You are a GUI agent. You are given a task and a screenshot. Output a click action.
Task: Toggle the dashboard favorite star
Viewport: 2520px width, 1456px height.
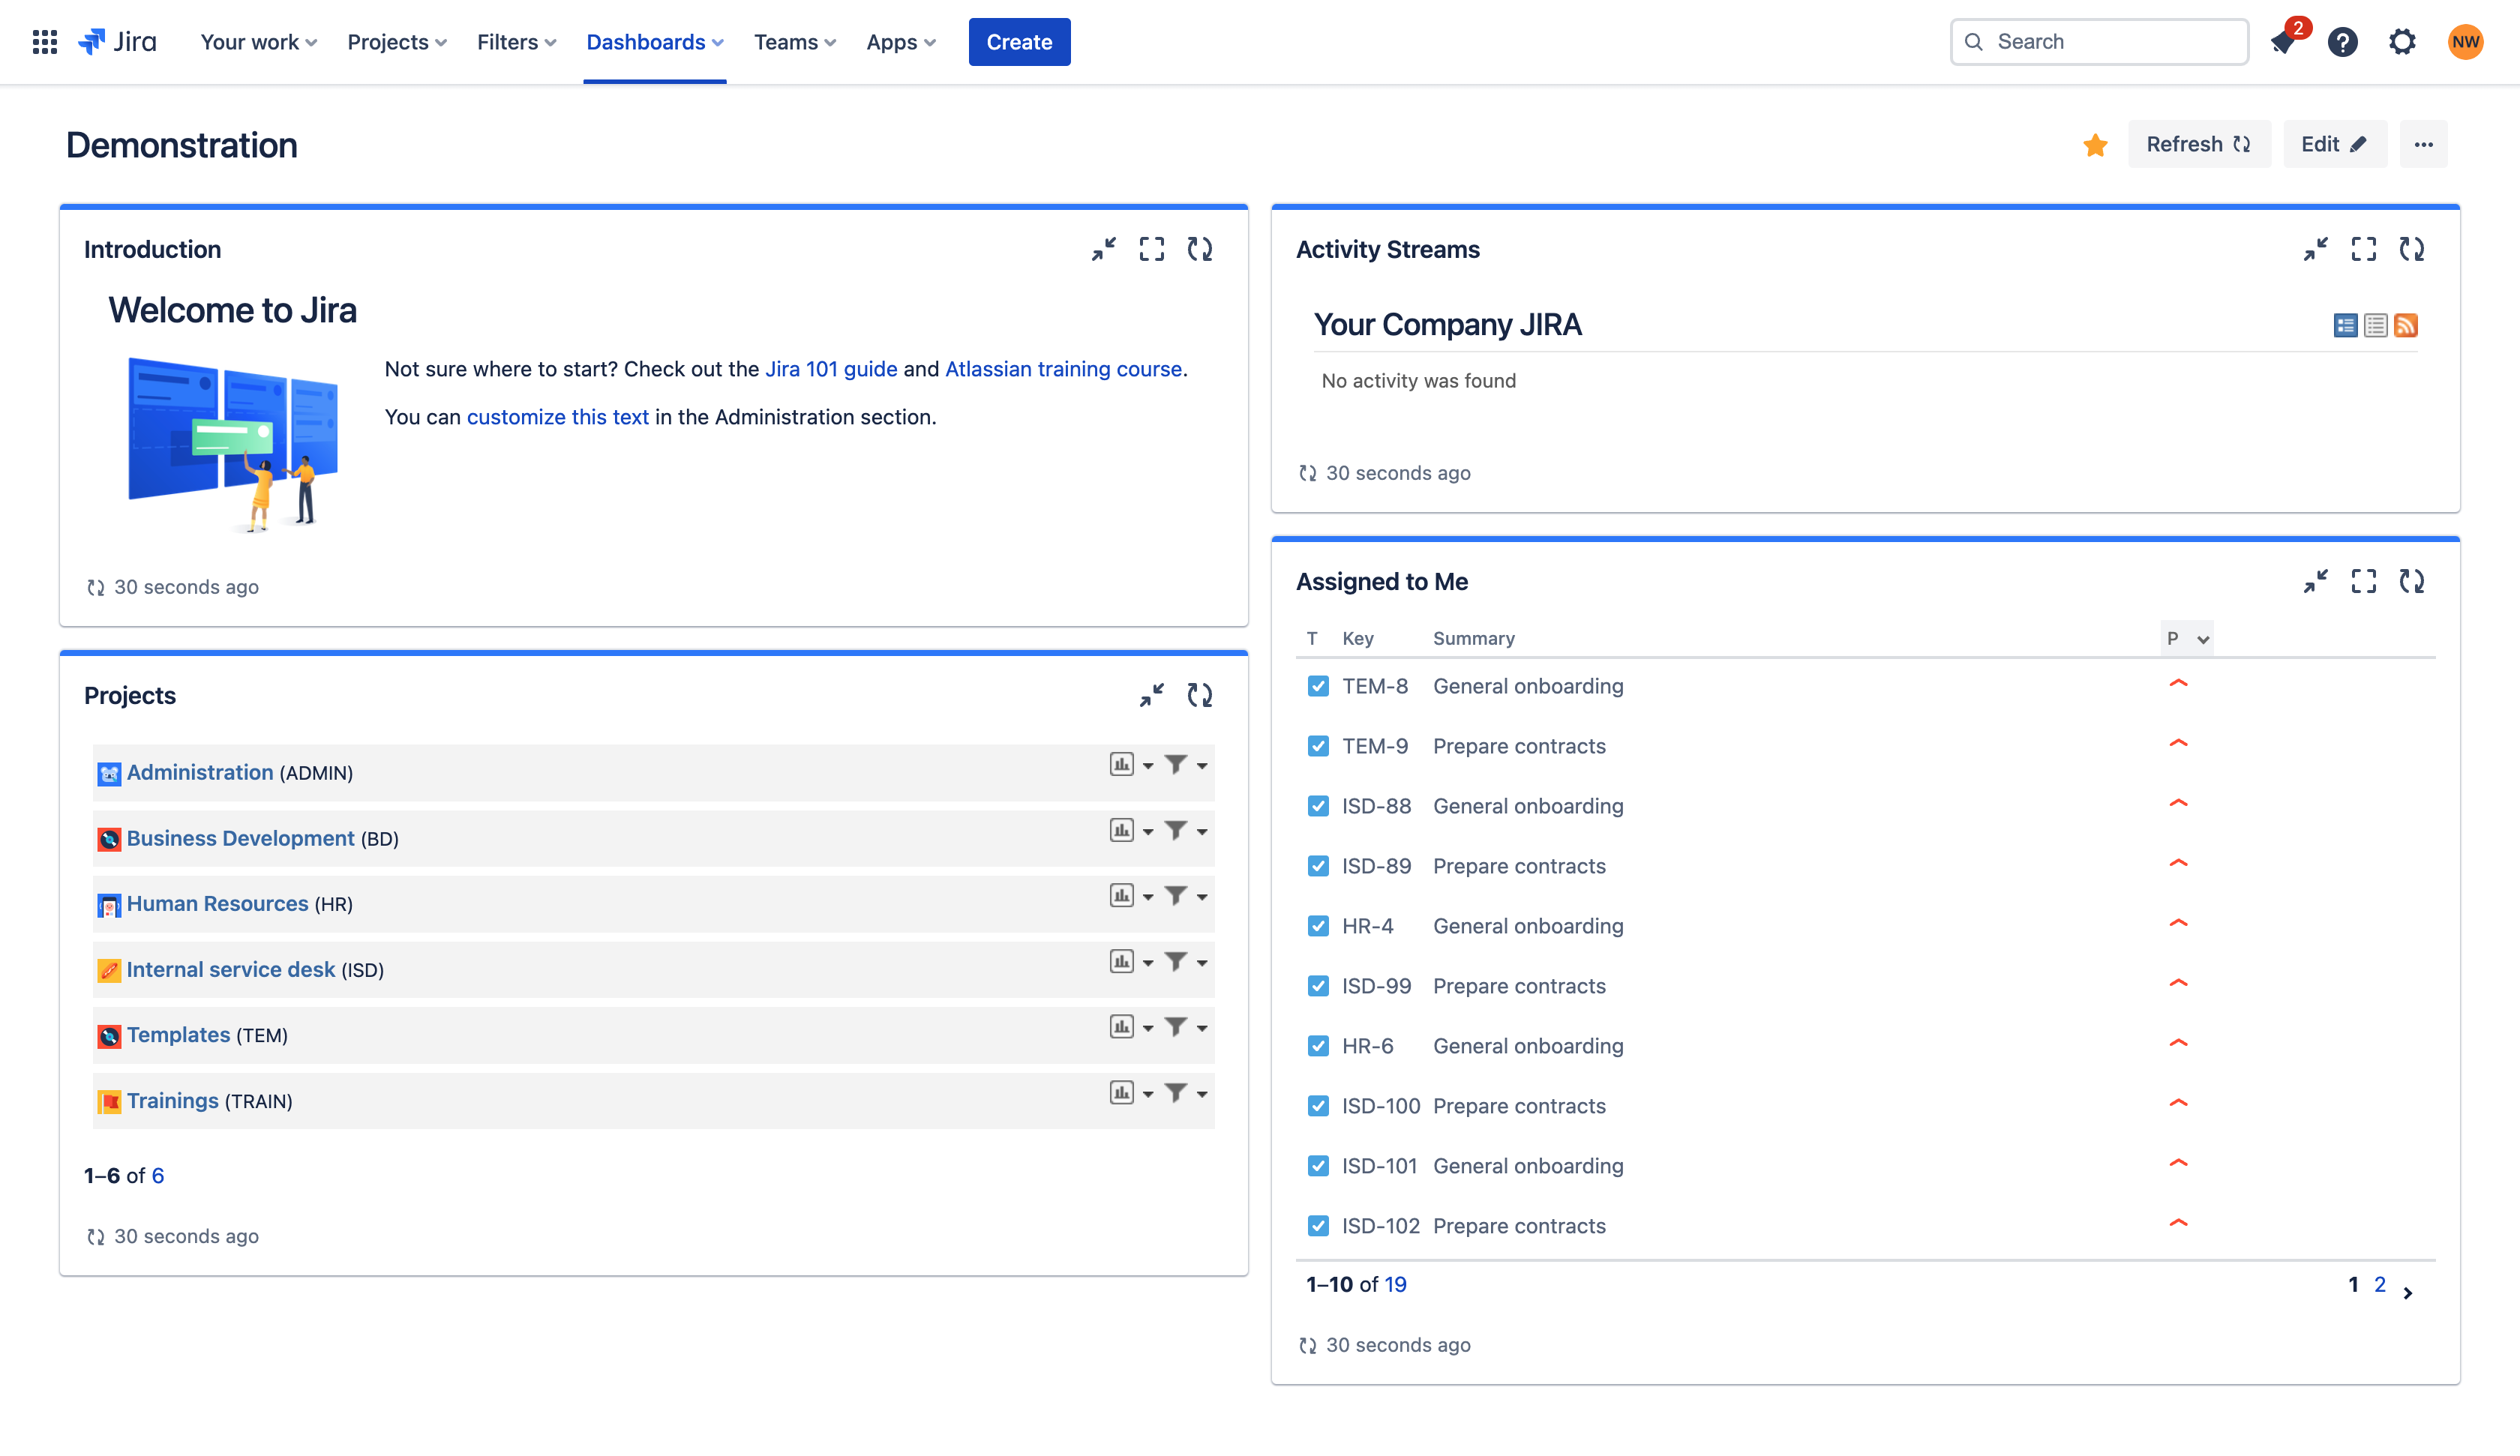[2095, 145]
